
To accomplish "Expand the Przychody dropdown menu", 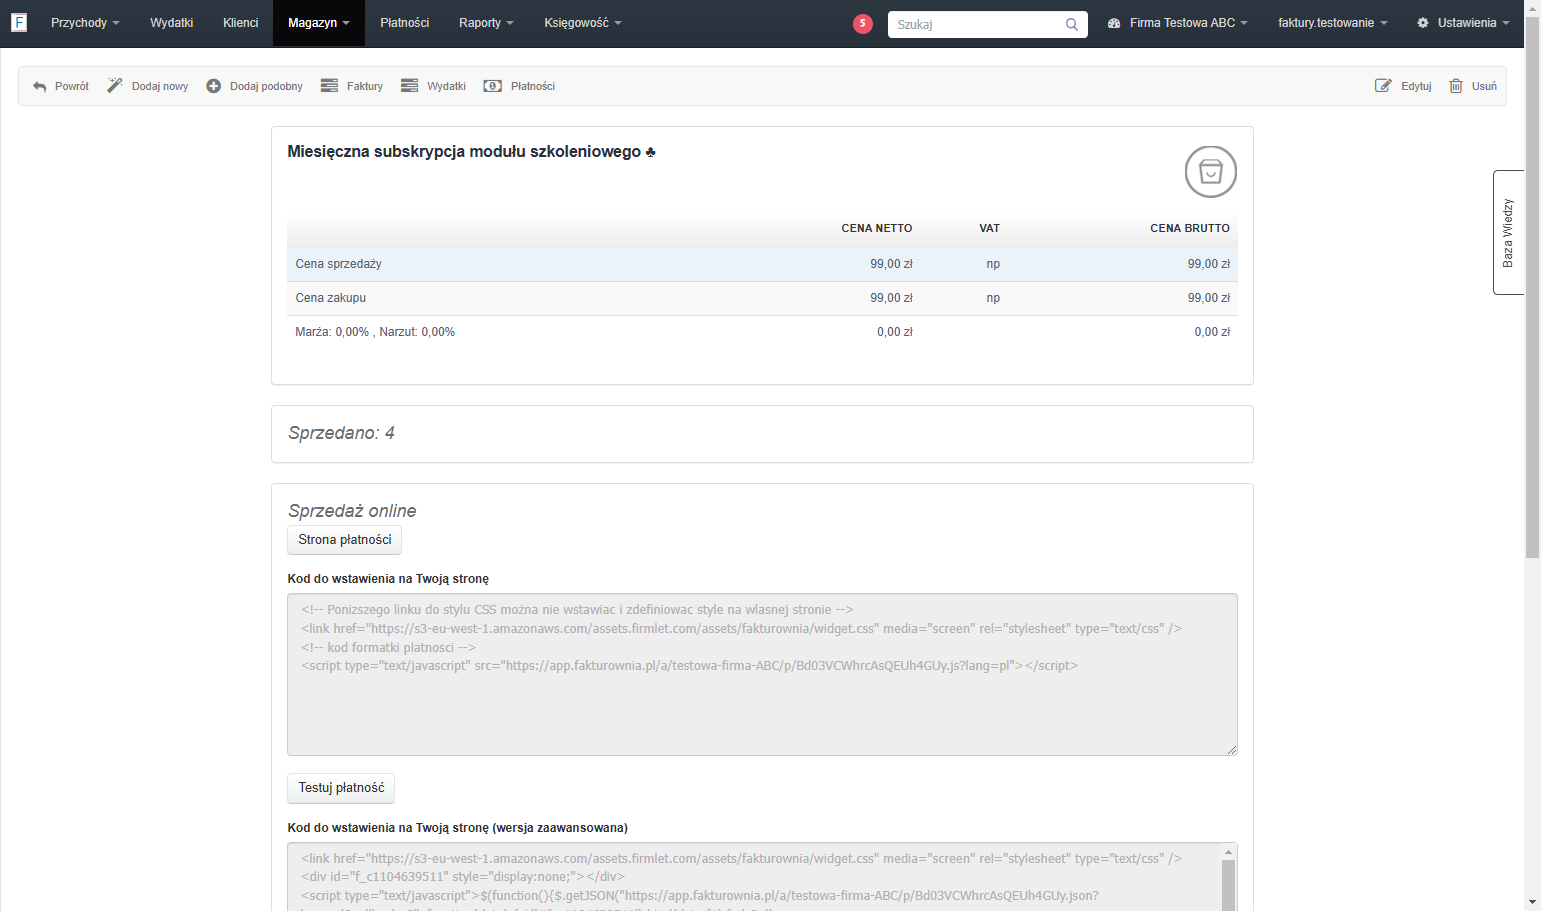I will tap(85, 23).
